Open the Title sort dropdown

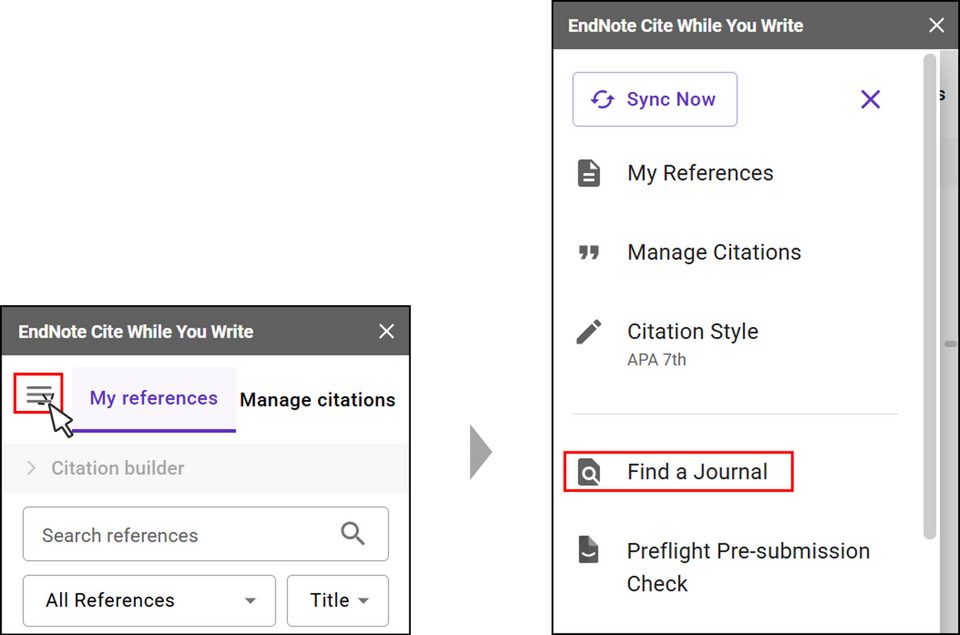click(x=338, y=601)
